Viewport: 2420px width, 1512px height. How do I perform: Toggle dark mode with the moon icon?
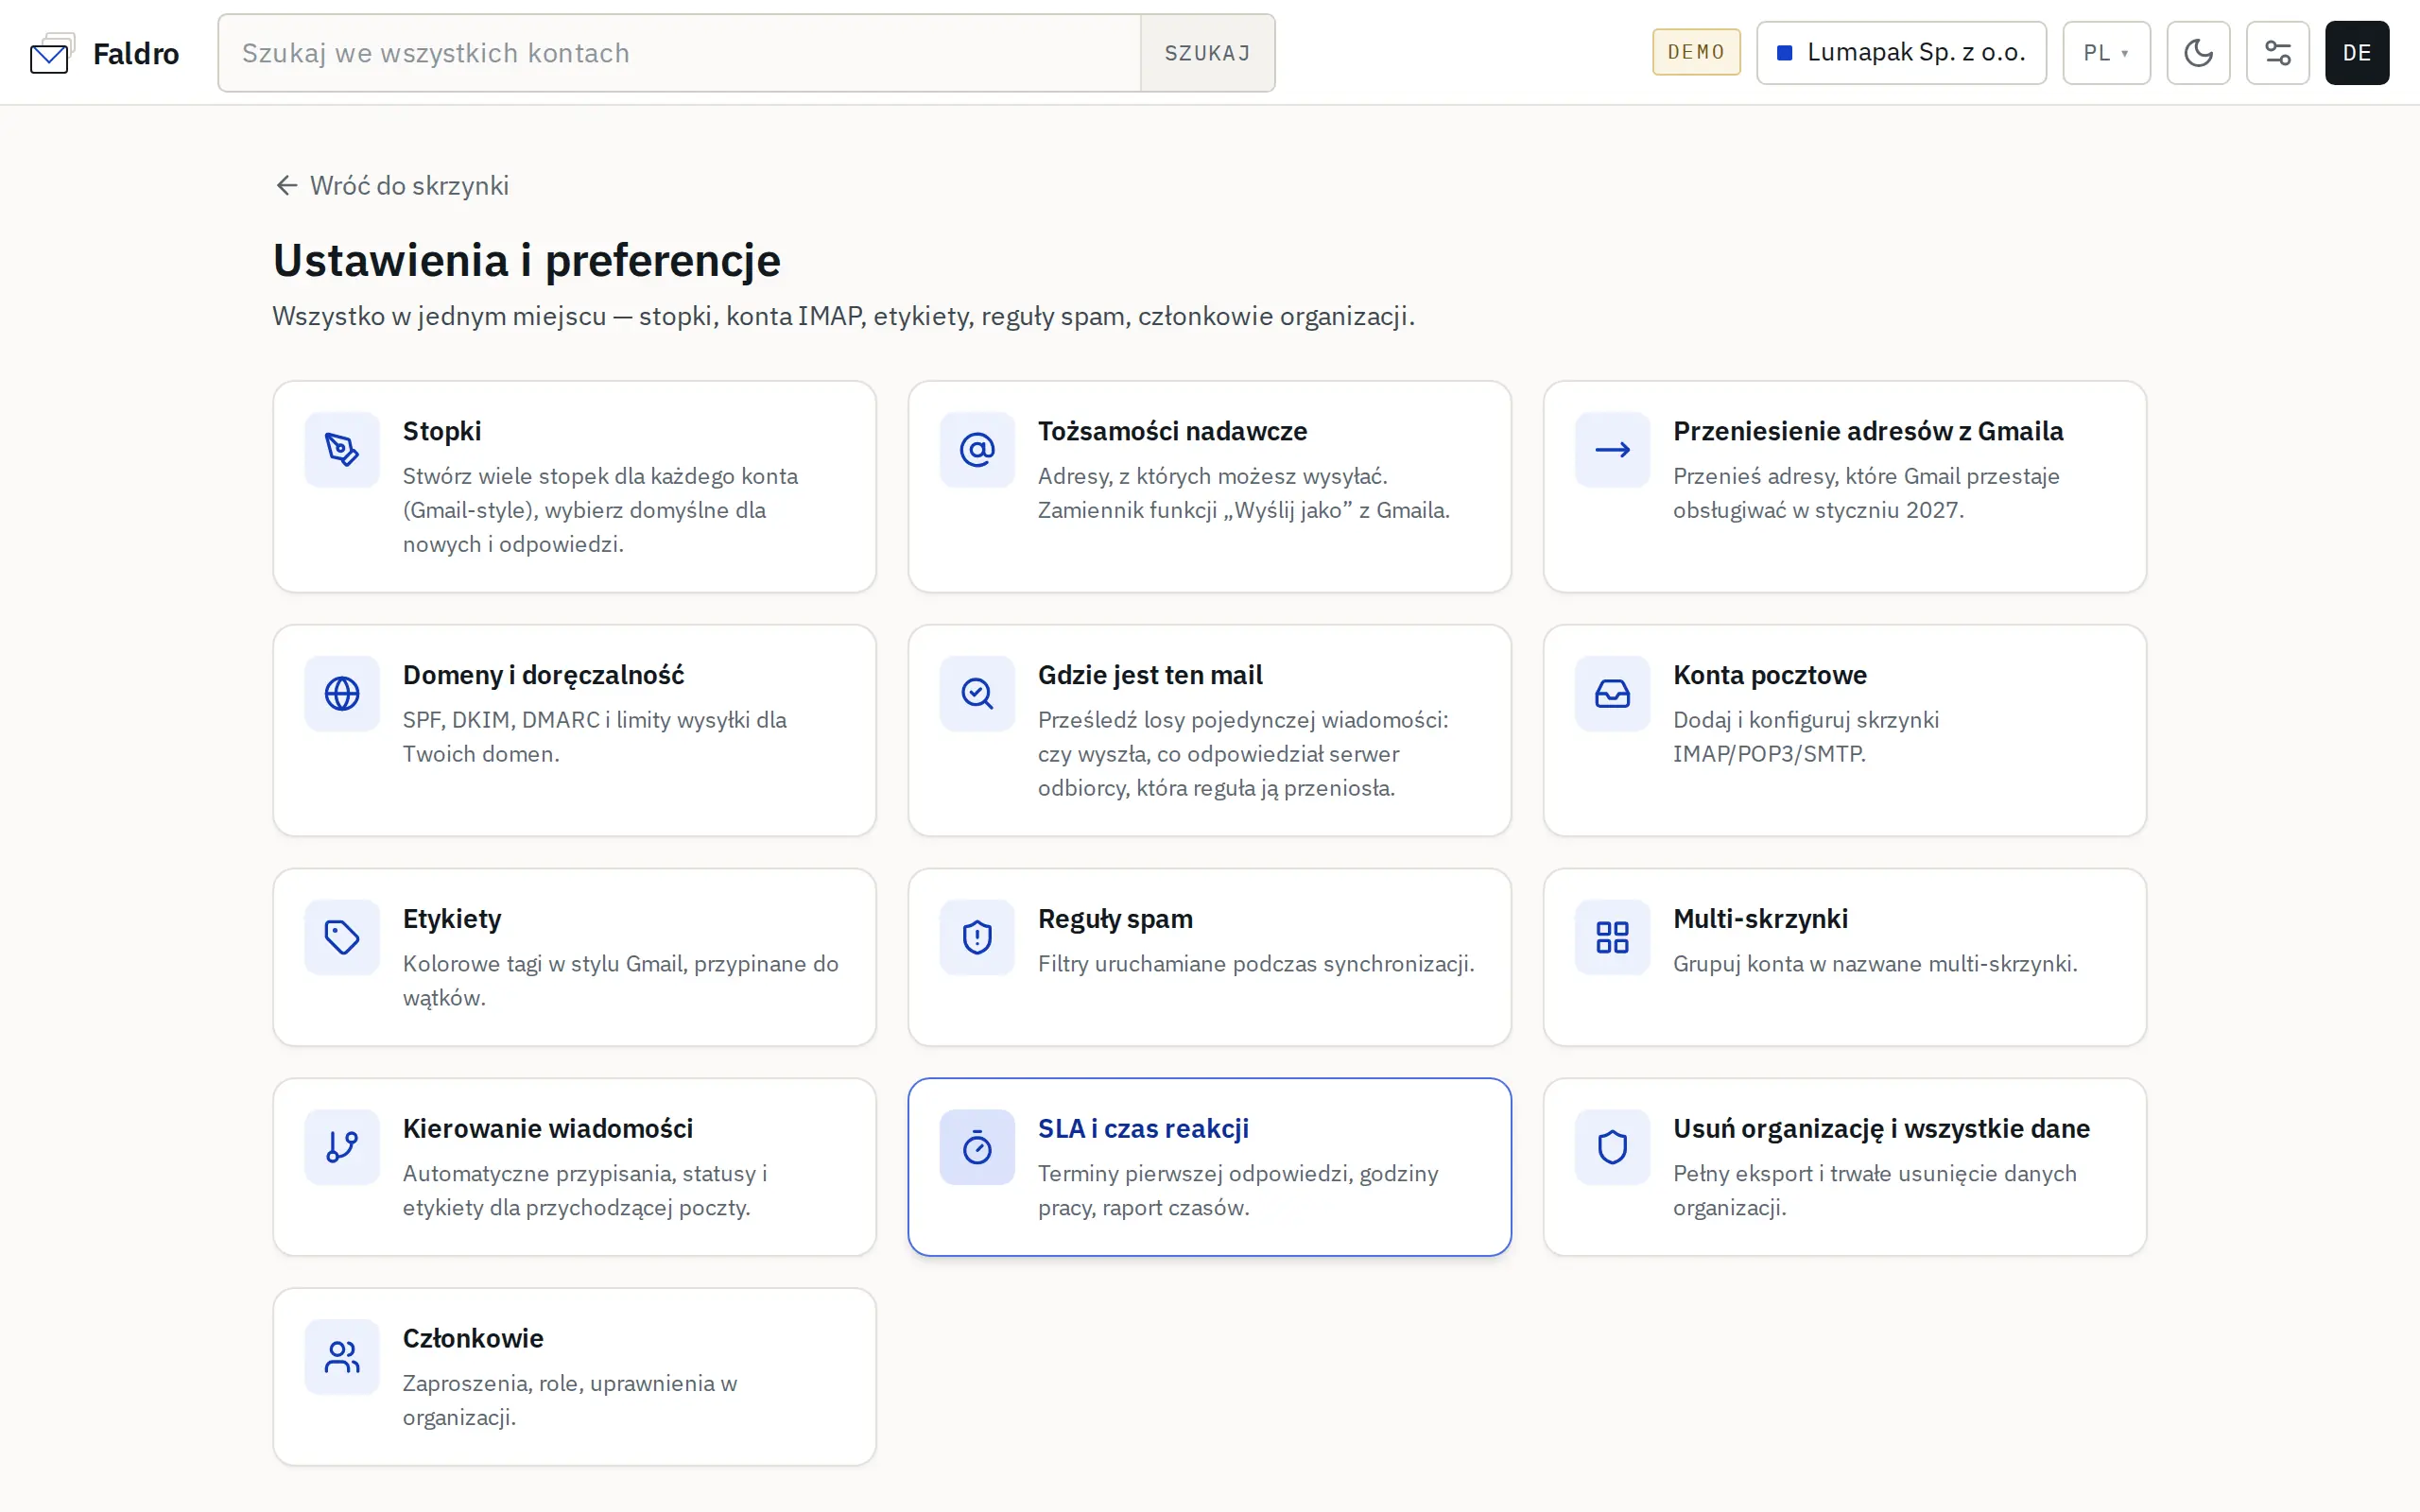2198,53
